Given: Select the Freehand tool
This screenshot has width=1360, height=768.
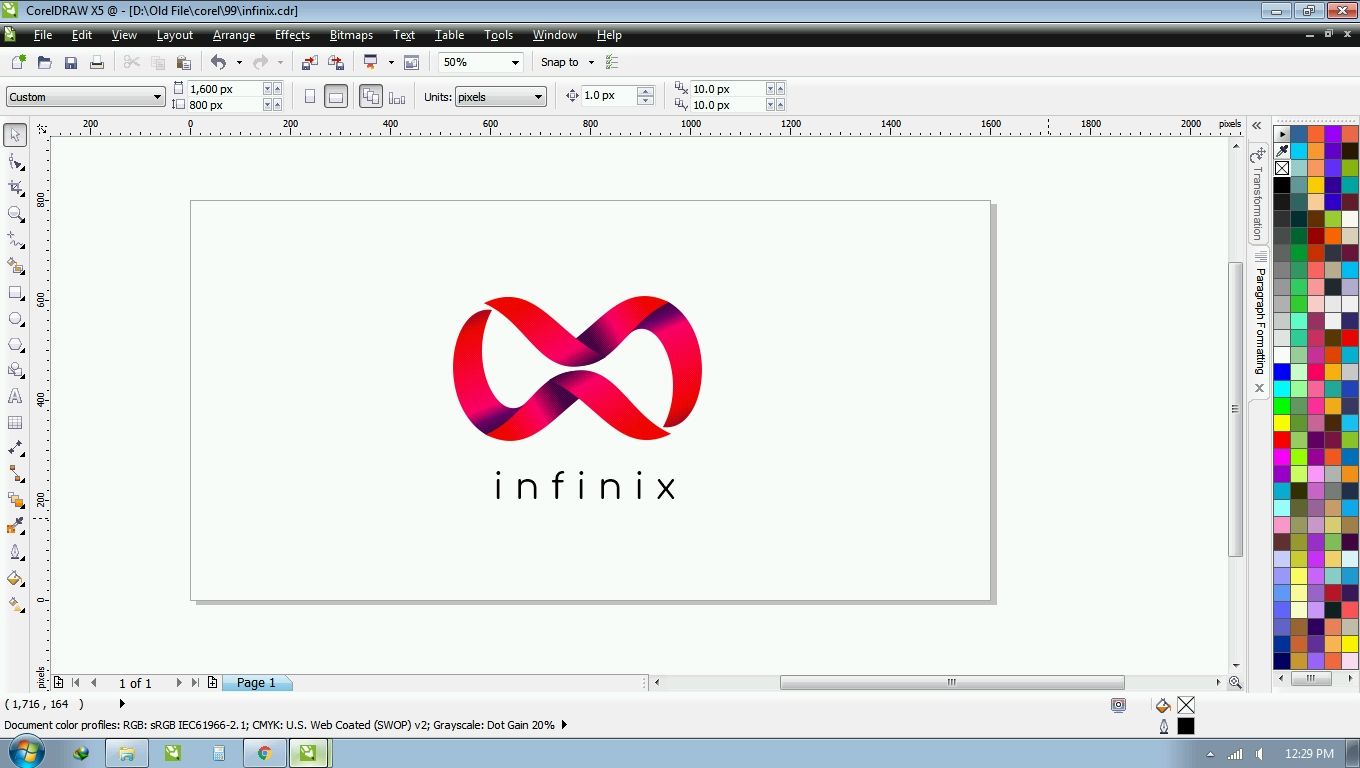Looking at the screenshot, I should (x=15, y=240).
